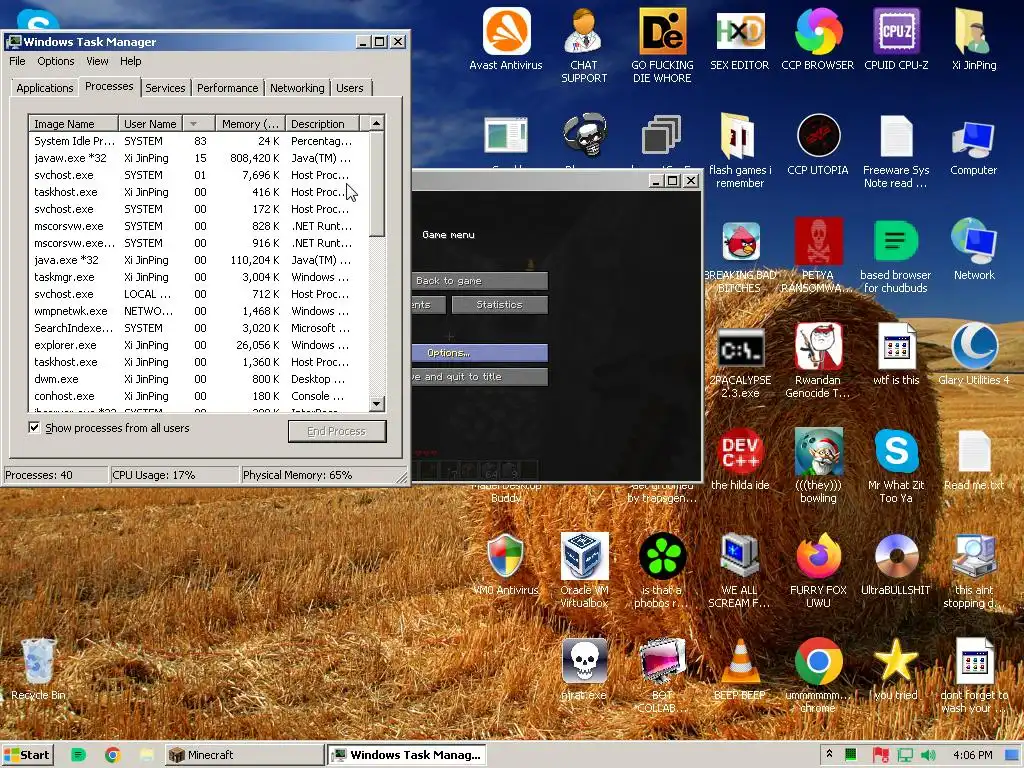Click the process list scroll-up arrow

(377, 123)
